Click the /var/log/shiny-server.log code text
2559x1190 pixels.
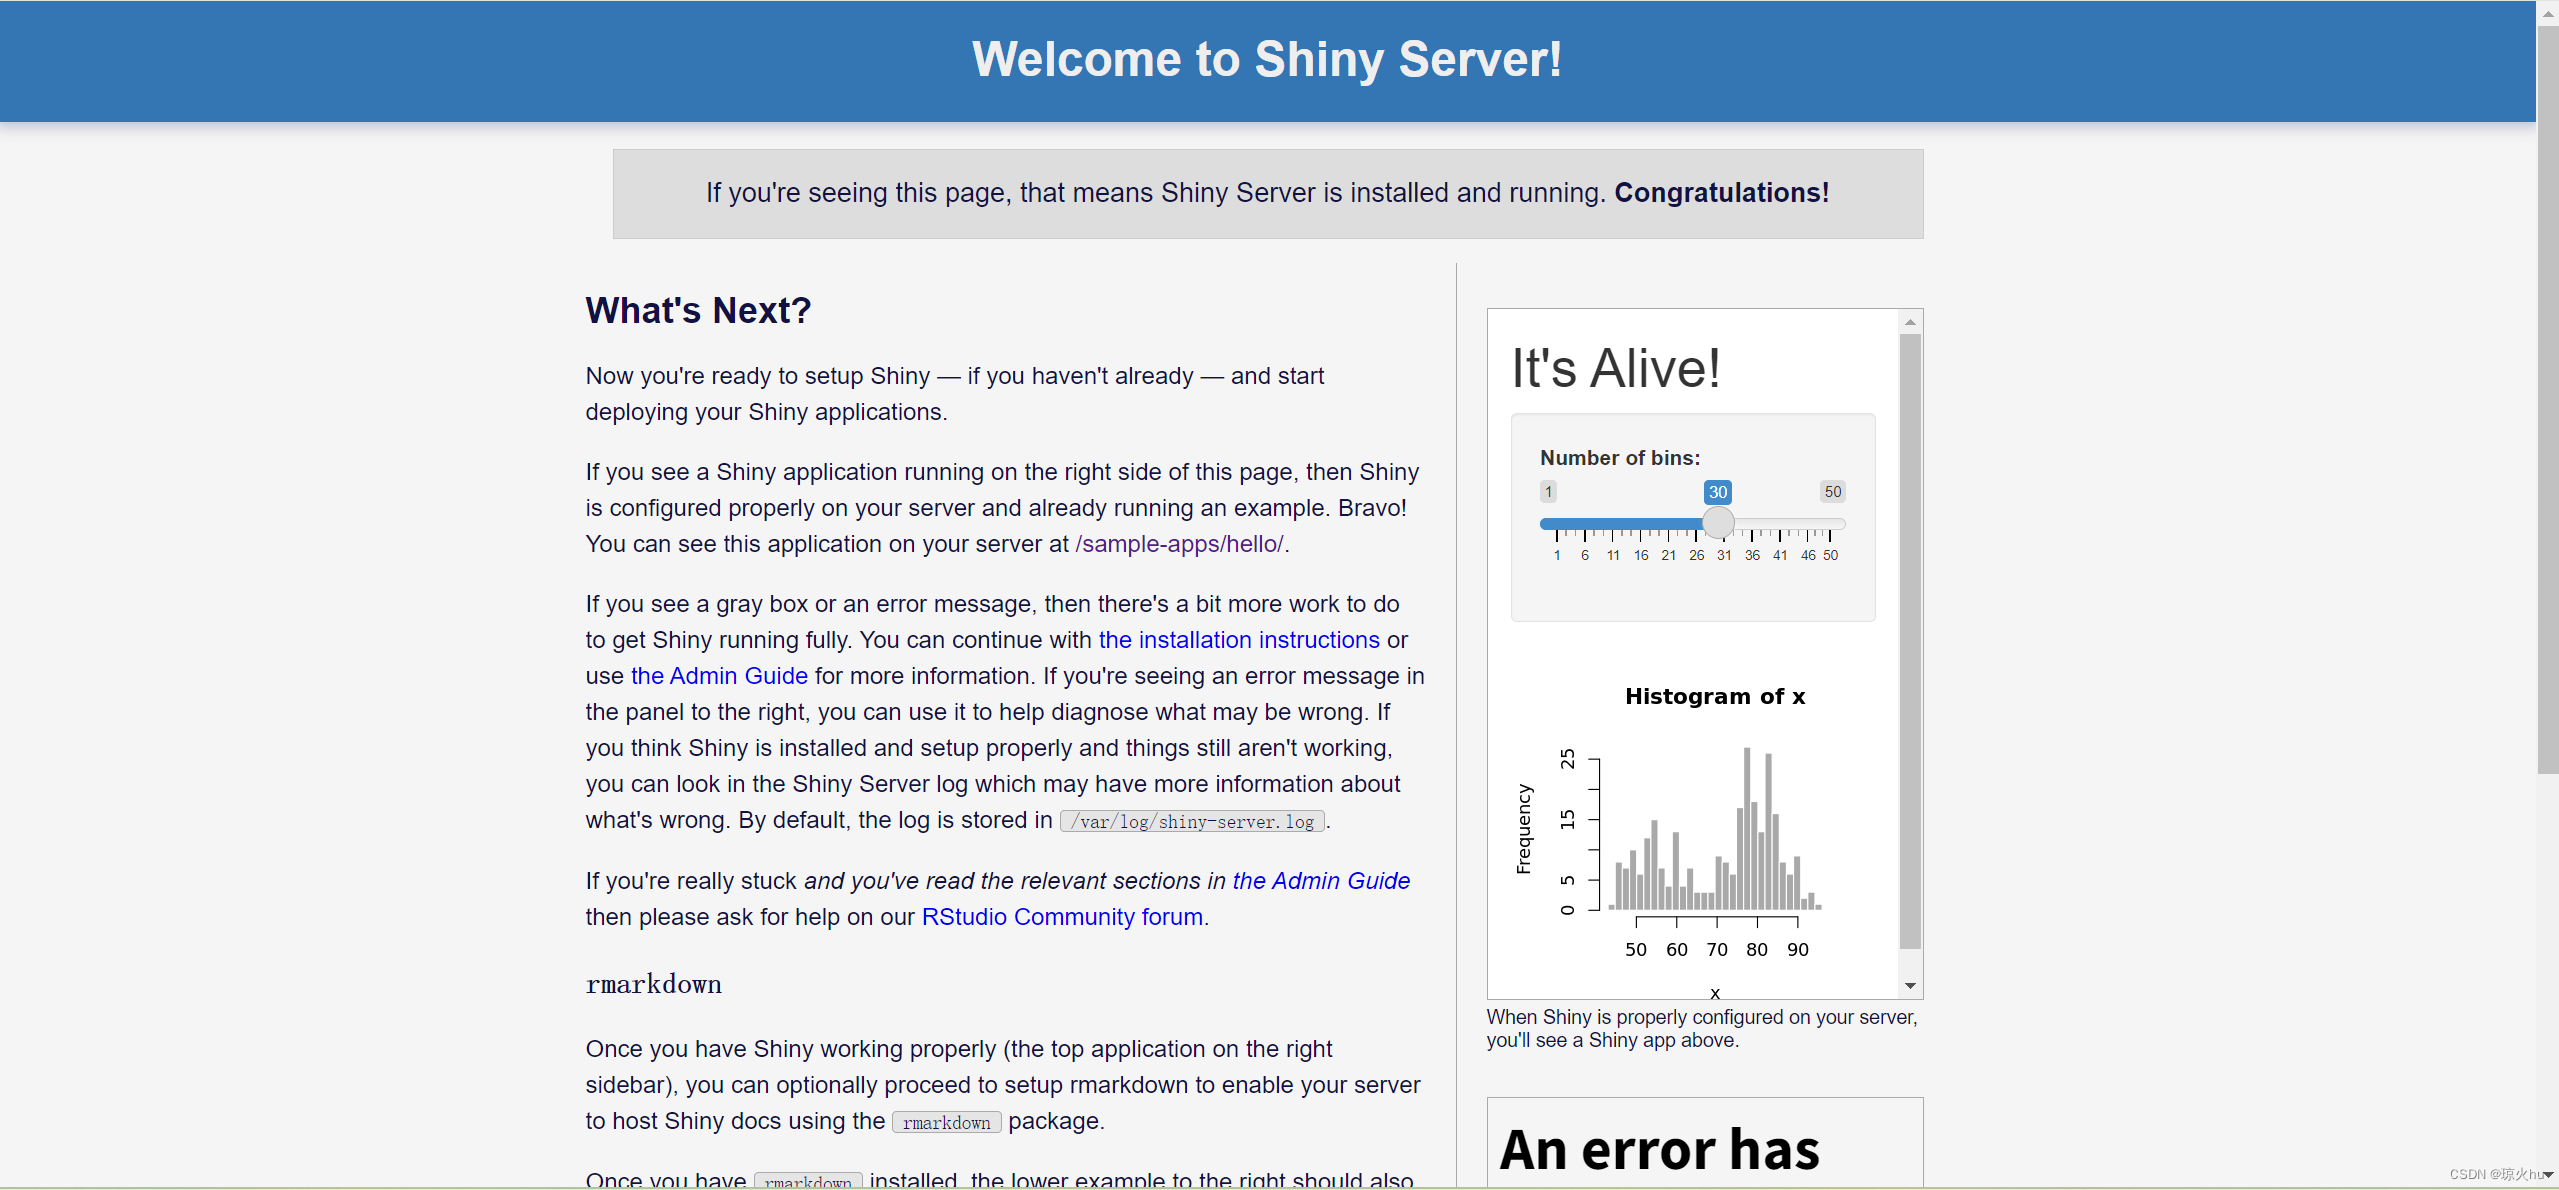[1193, 822]
